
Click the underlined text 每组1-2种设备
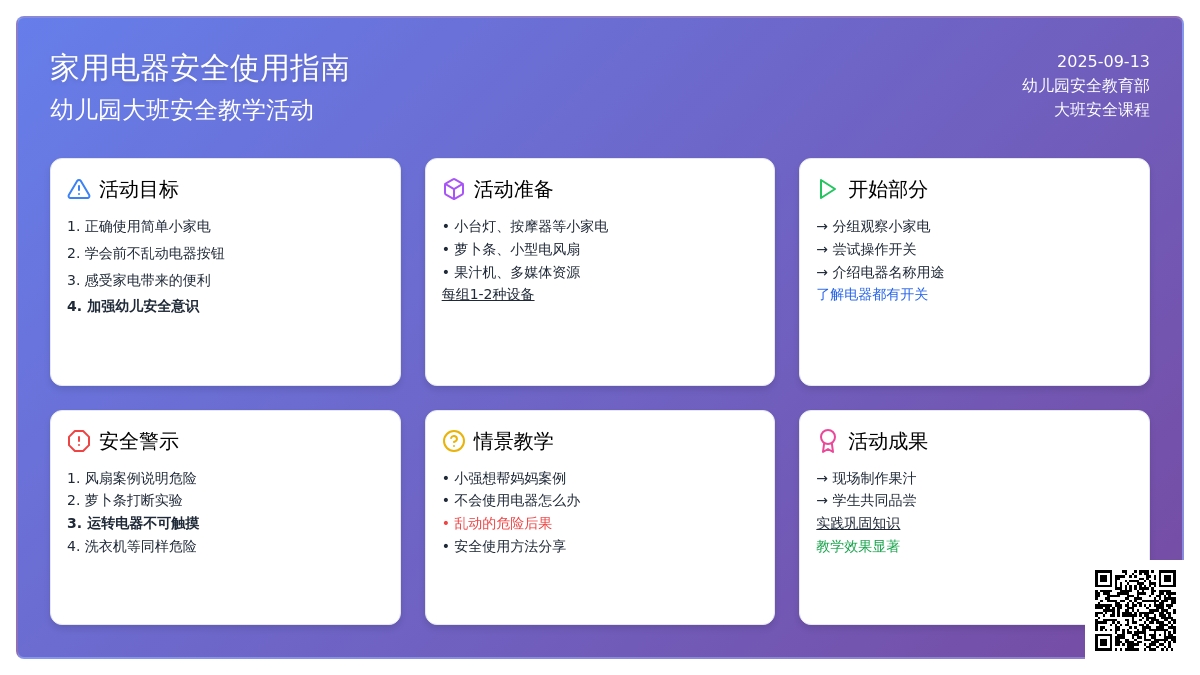tap(488, 294)
